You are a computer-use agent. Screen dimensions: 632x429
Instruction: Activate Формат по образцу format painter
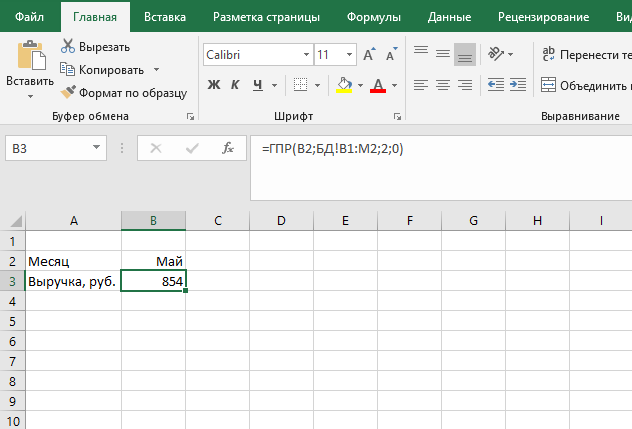[124, 93]
